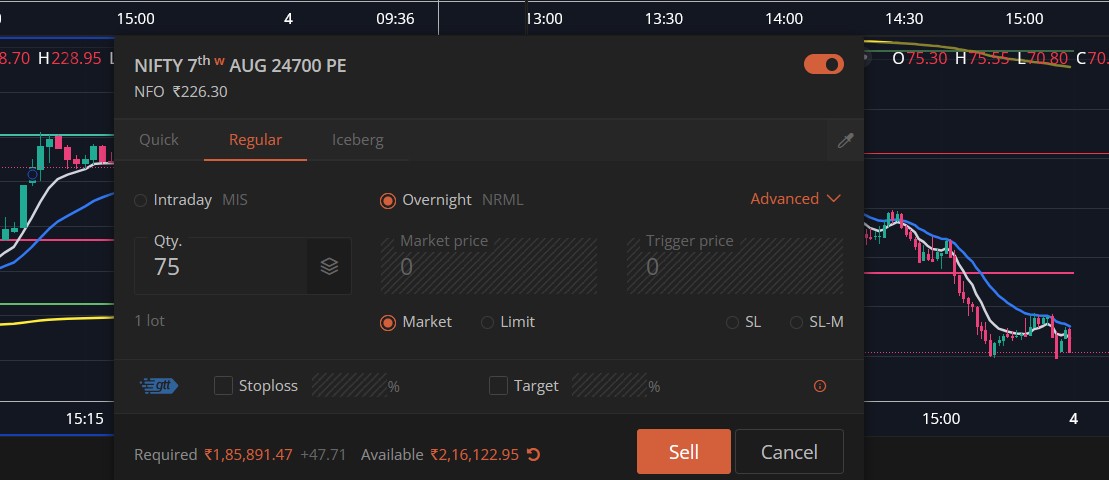
Task: Enable the Stoploss checkbox
Action: [x=223, y=386]
